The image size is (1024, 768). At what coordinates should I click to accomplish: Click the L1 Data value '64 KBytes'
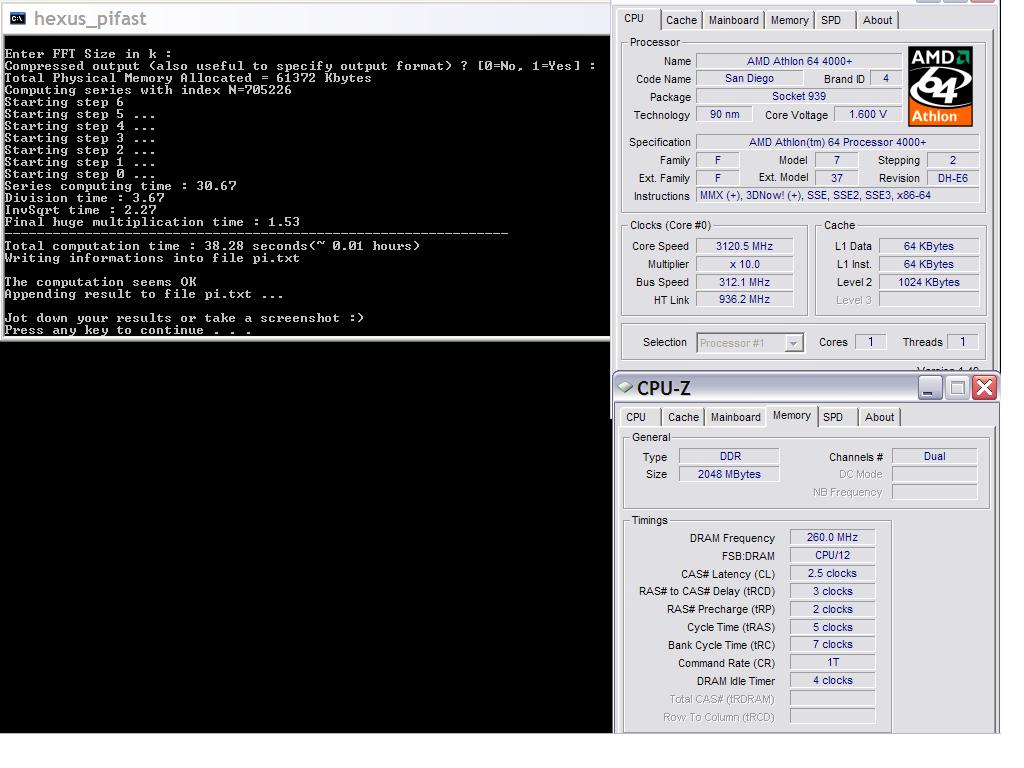pyautogui.click(x=929, y=246)
